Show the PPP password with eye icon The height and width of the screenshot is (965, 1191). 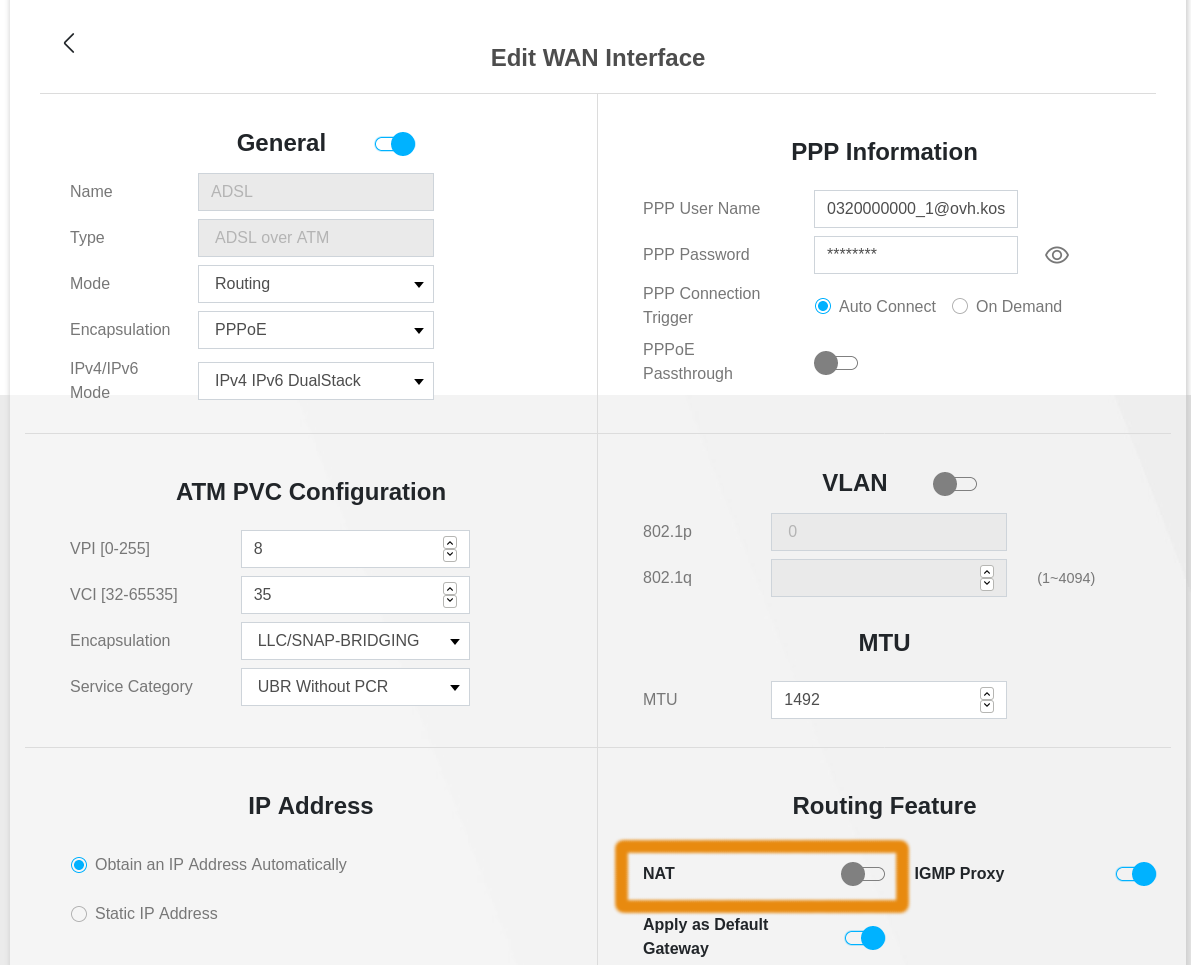click(x=1056, y=255)
